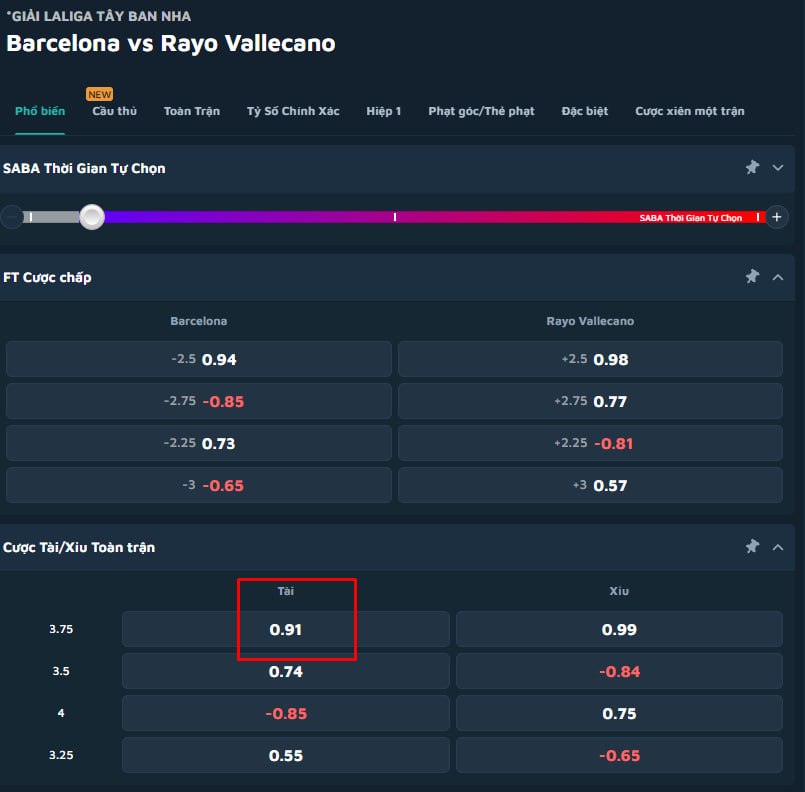Pin the FT Cược chấp section
805x792 pixels.
point(752,277)
